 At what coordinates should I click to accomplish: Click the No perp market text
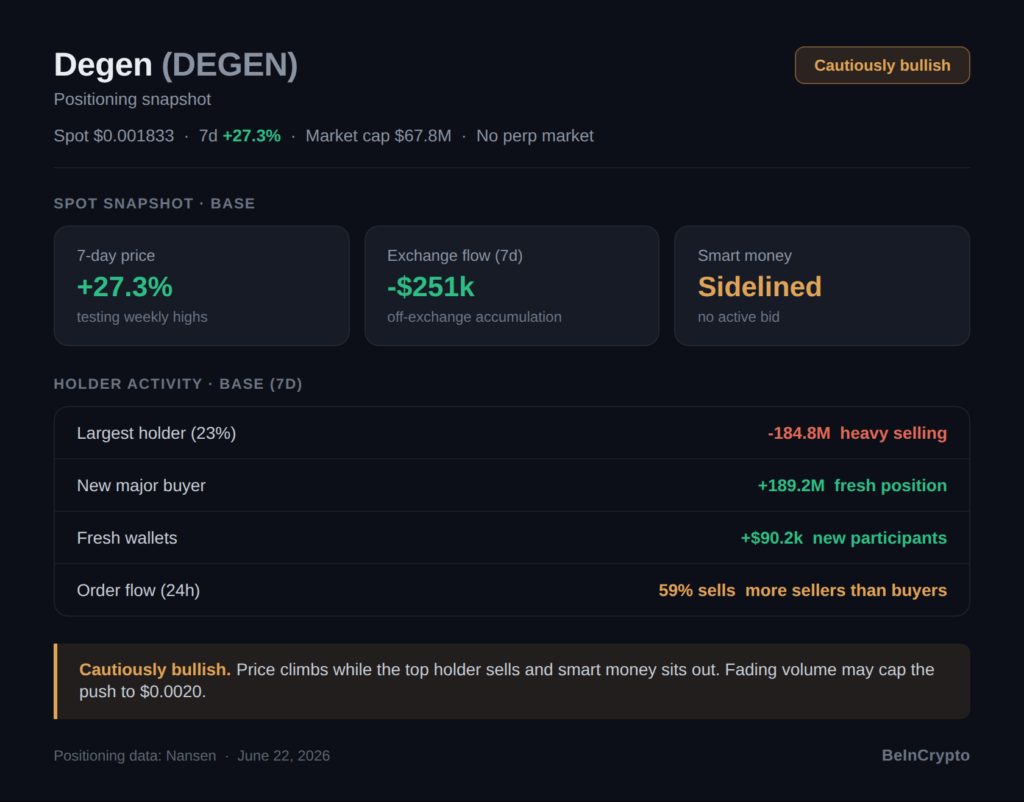pyautogui.click(x=535, y=136)
